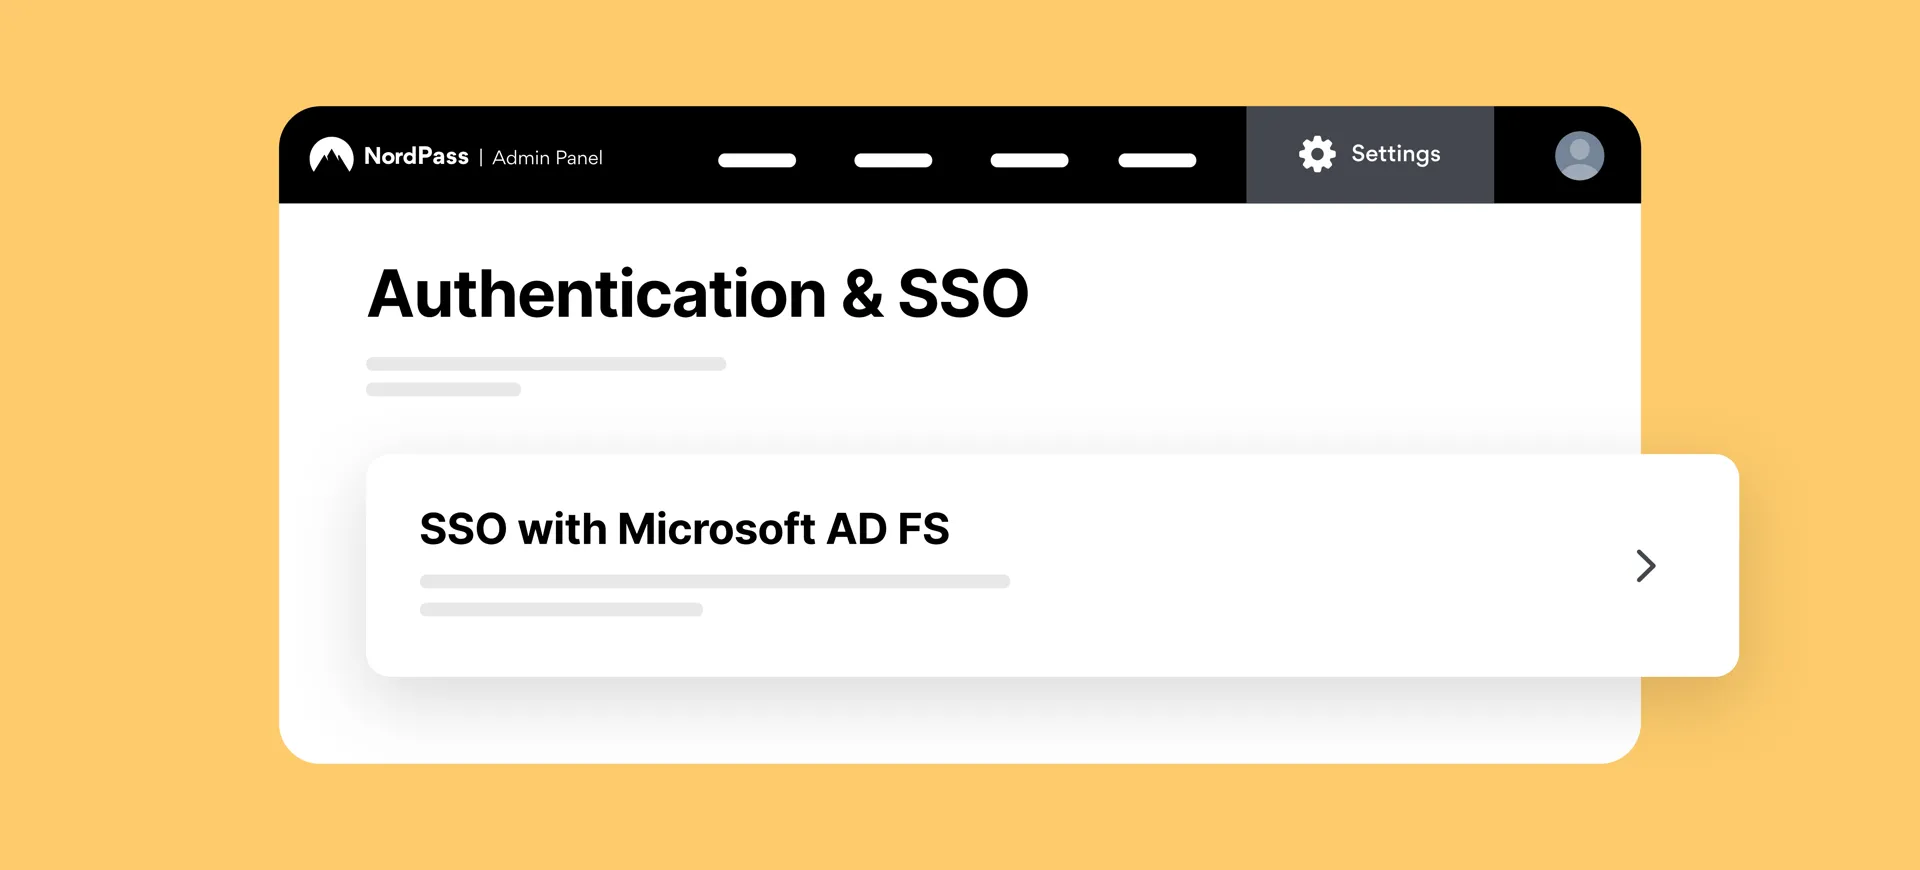Screen dimensions: 1920x870
Task: Open the user profile avatar
Action: click(x=1579, y=156)
